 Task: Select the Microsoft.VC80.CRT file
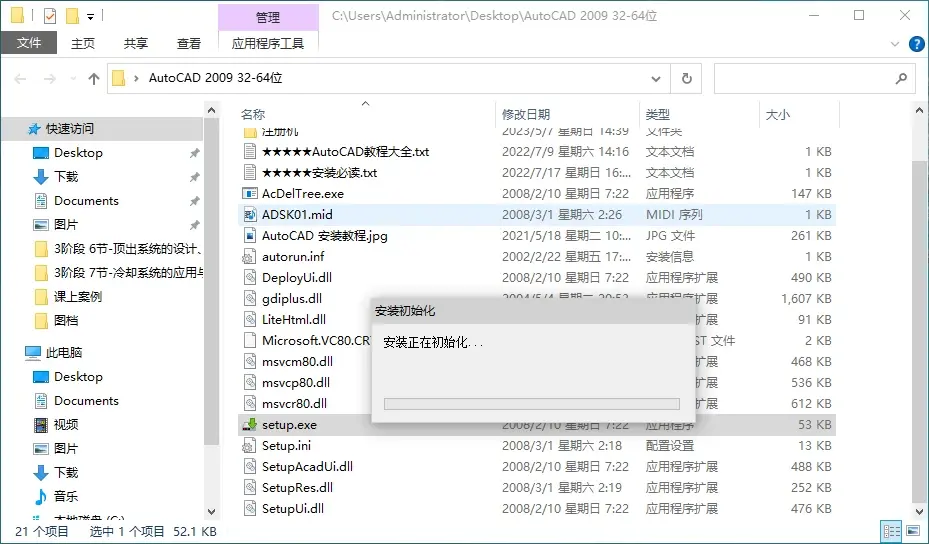(x=316, y=341)
